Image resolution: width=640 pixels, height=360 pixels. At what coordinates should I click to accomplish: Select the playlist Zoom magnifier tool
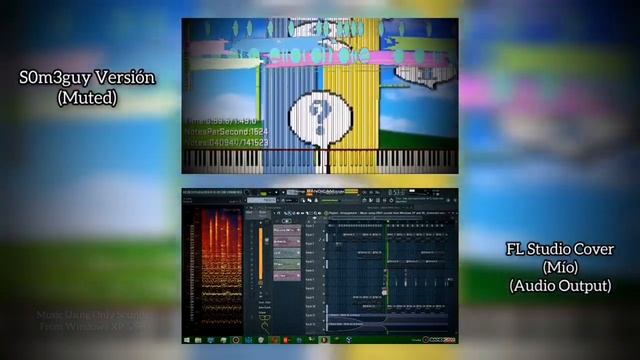point(315,213)
